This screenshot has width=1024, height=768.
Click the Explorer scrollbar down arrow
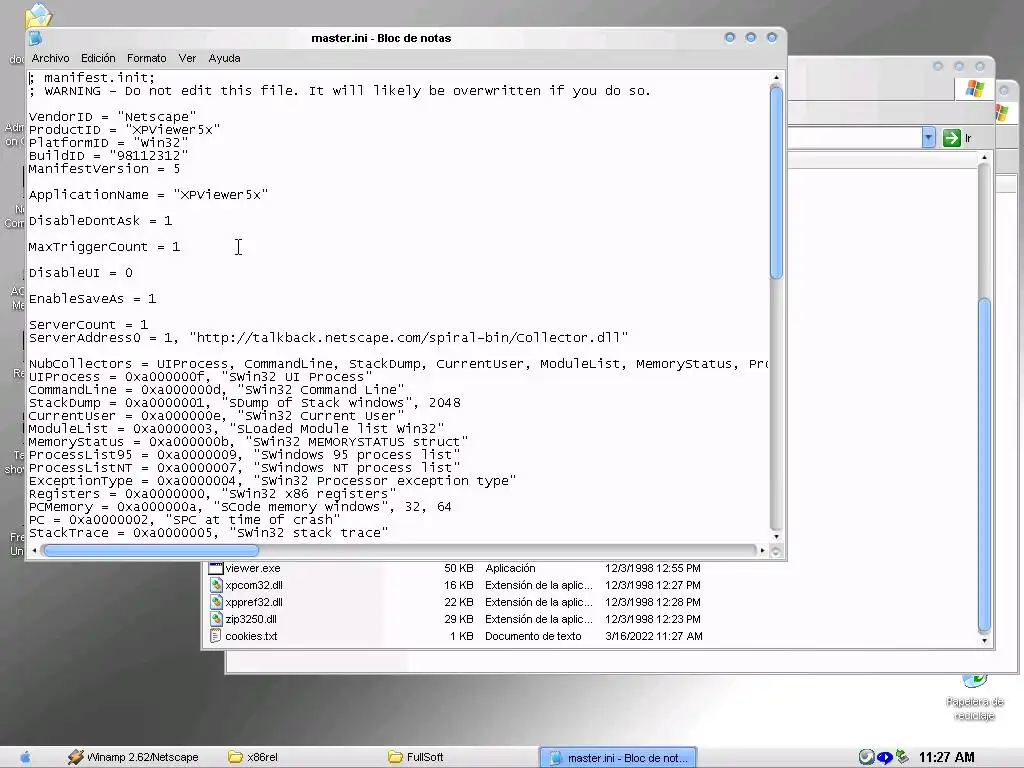[984, 641]
